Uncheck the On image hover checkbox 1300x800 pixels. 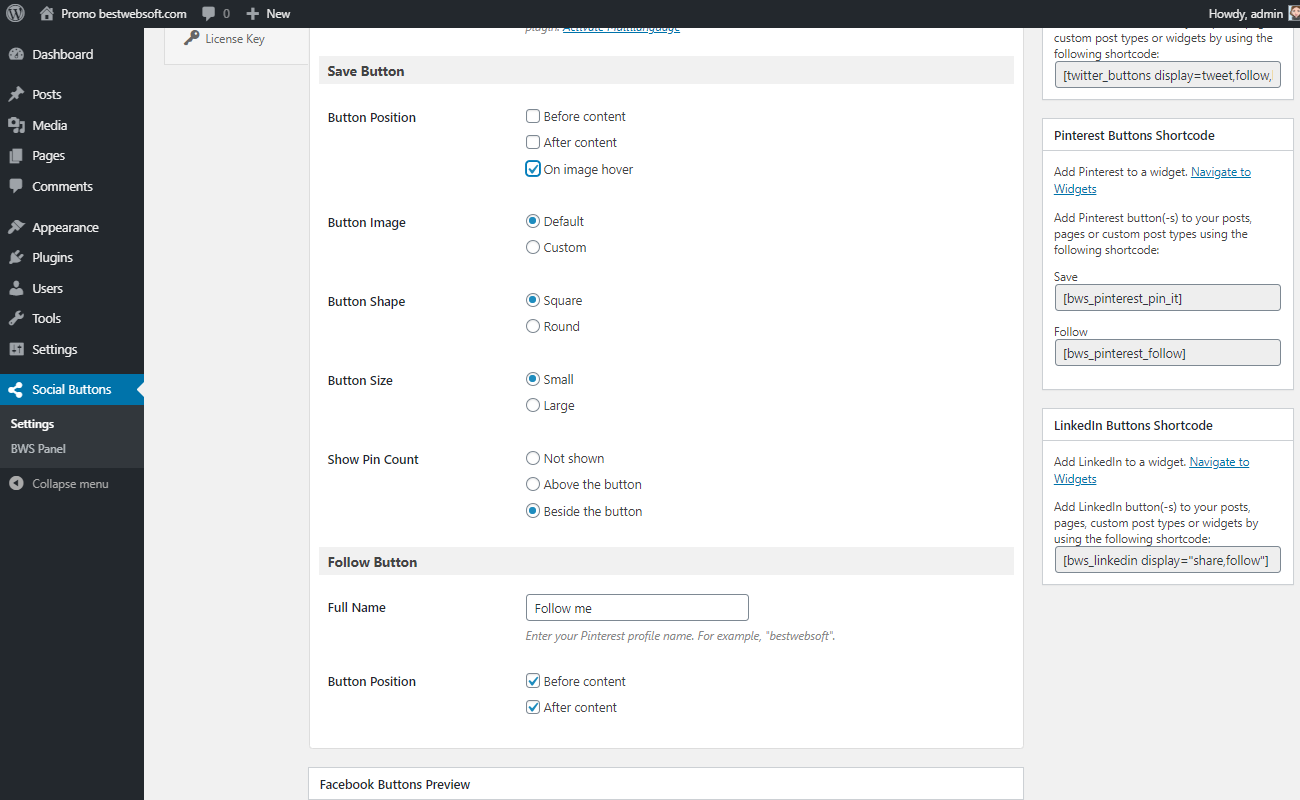point(533,169)
